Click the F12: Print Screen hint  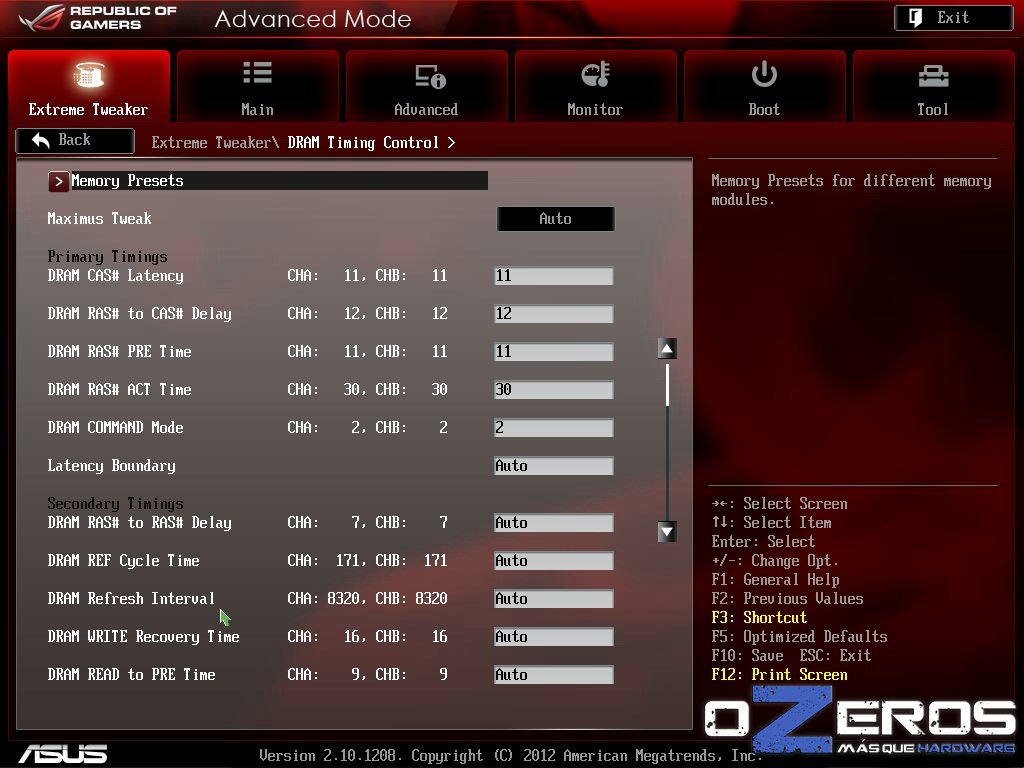[779, 675]
